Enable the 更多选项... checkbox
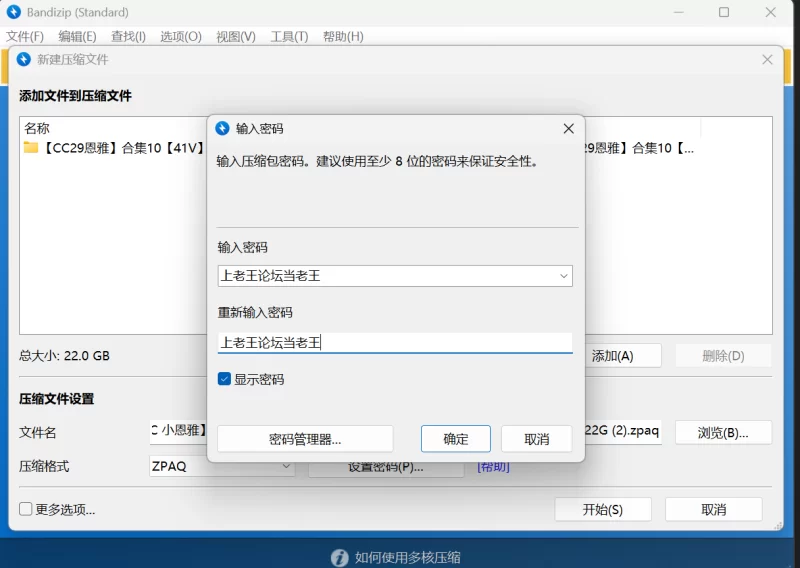Screen dimensions: 800x568 click(x=26, y=509)
